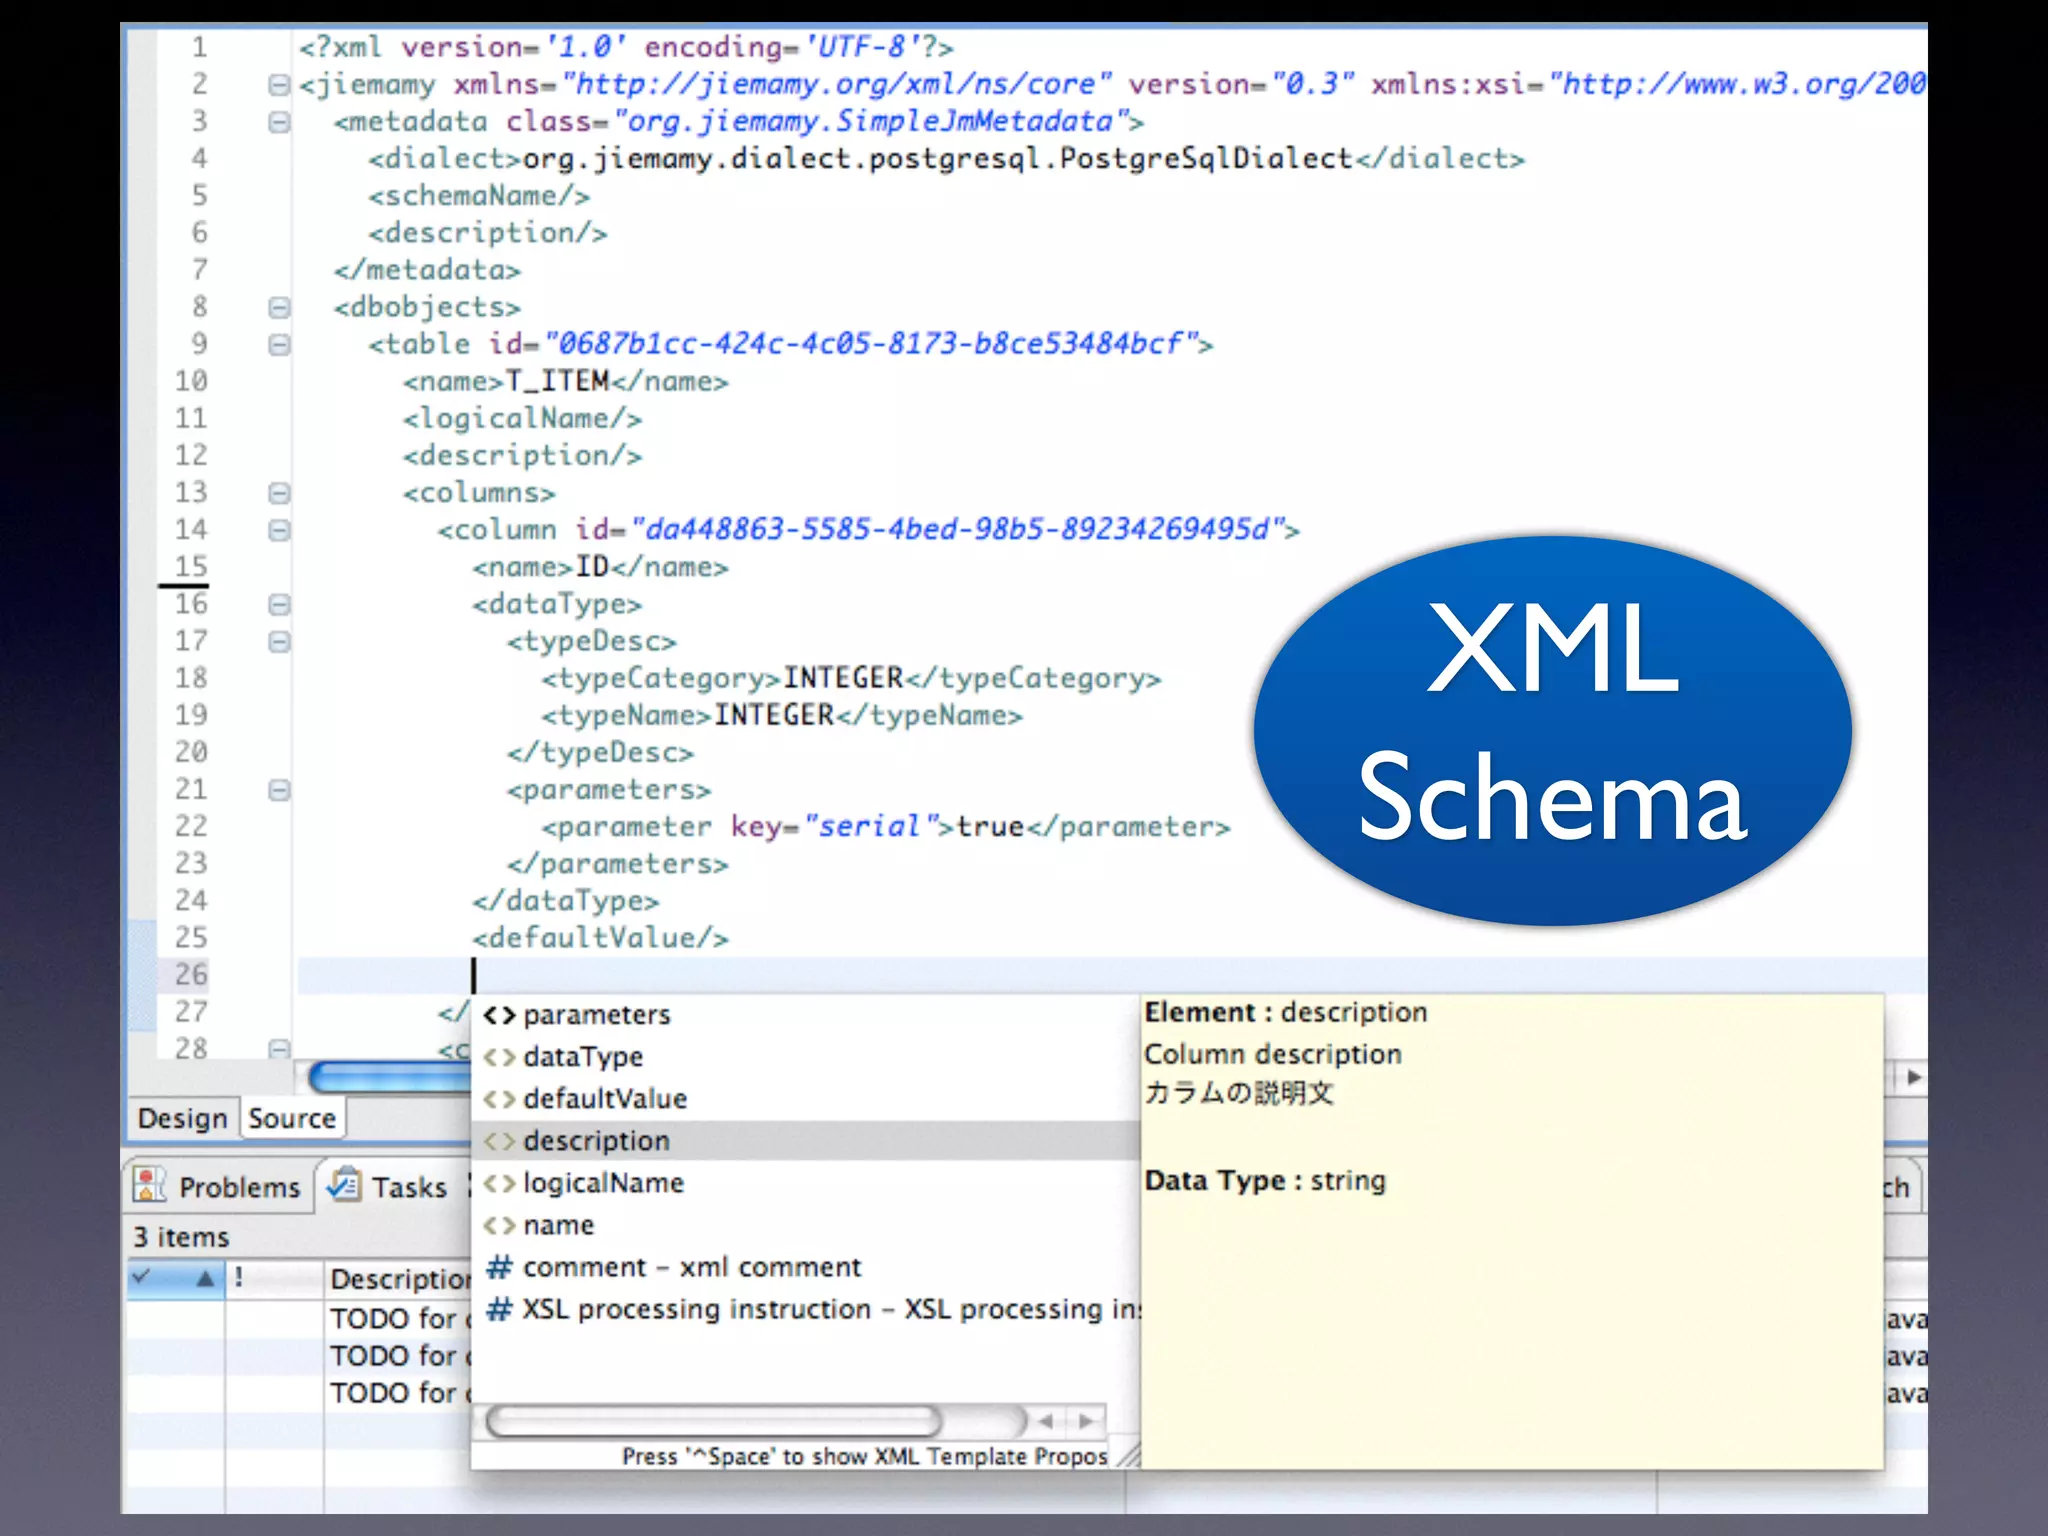Switch to the Source tab

point(292,1118)
